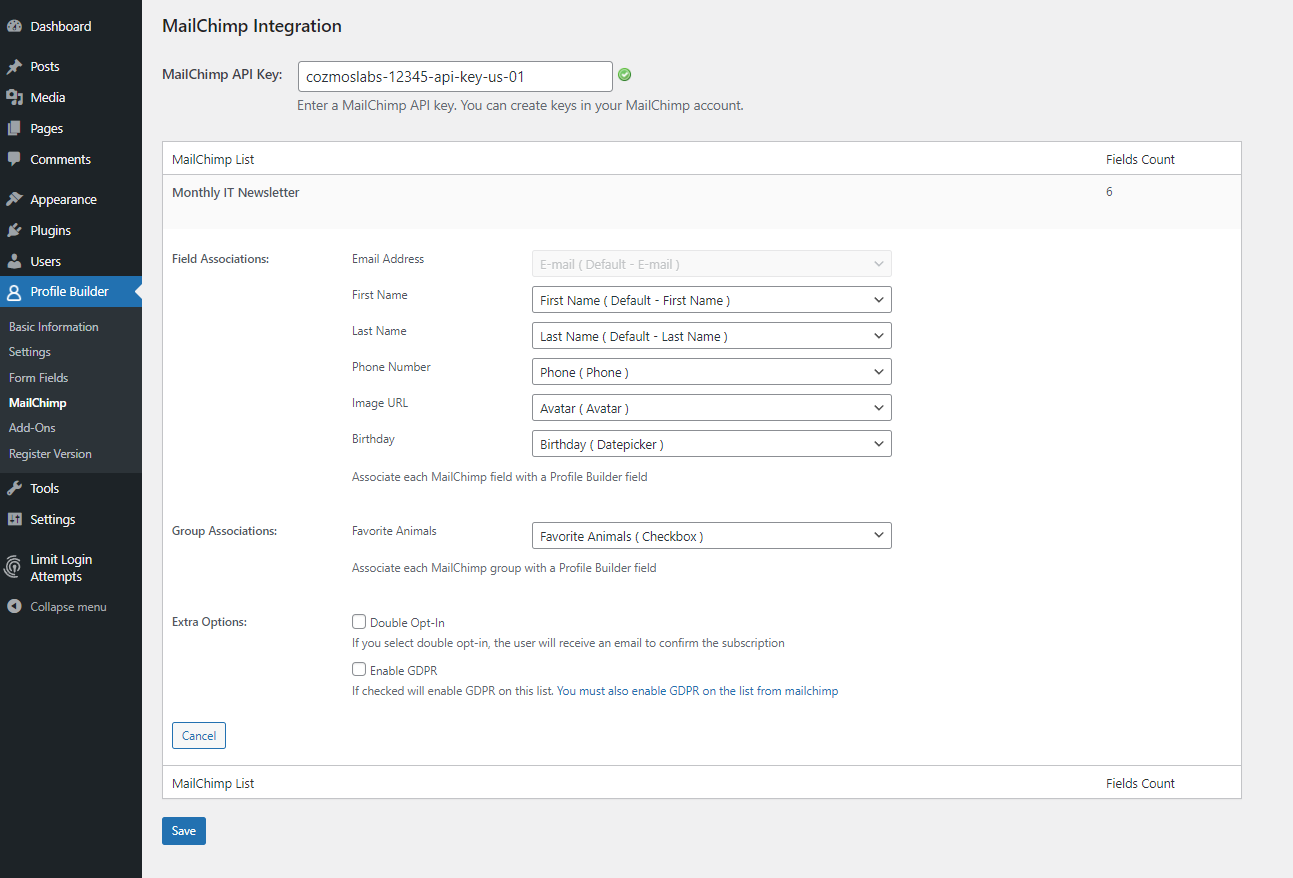Image resolution: width=1293 pixels, height=878 pixels.
Task: Go to the Plugins menu item
Action: click(71, 230)
